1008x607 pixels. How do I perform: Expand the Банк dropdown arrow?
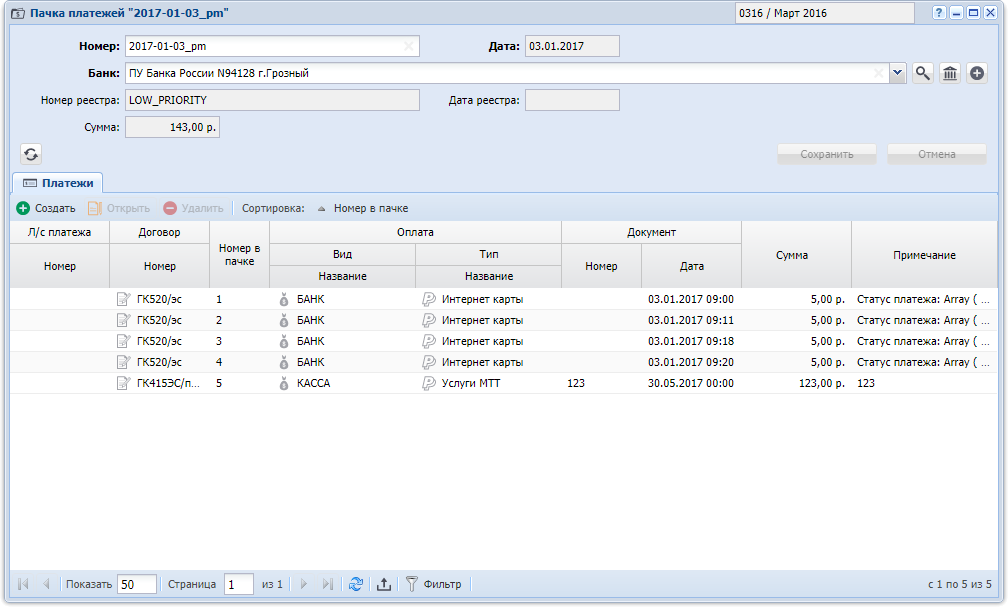coord(897,73)
